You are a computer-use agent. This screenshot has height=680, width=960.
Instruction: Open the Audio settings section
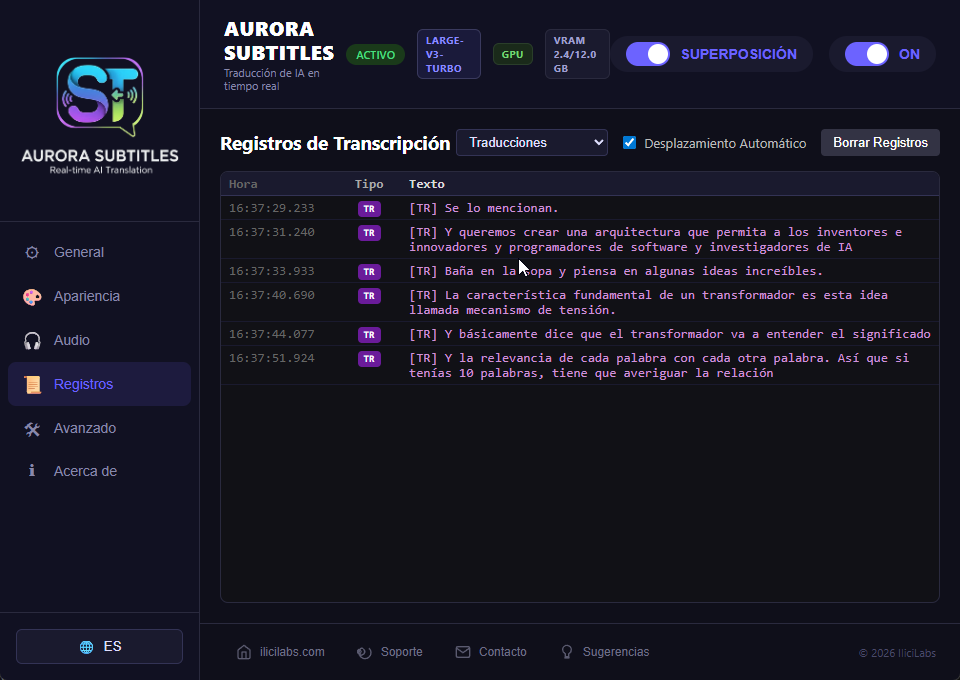pyautogui.click(x=99, y=340)
